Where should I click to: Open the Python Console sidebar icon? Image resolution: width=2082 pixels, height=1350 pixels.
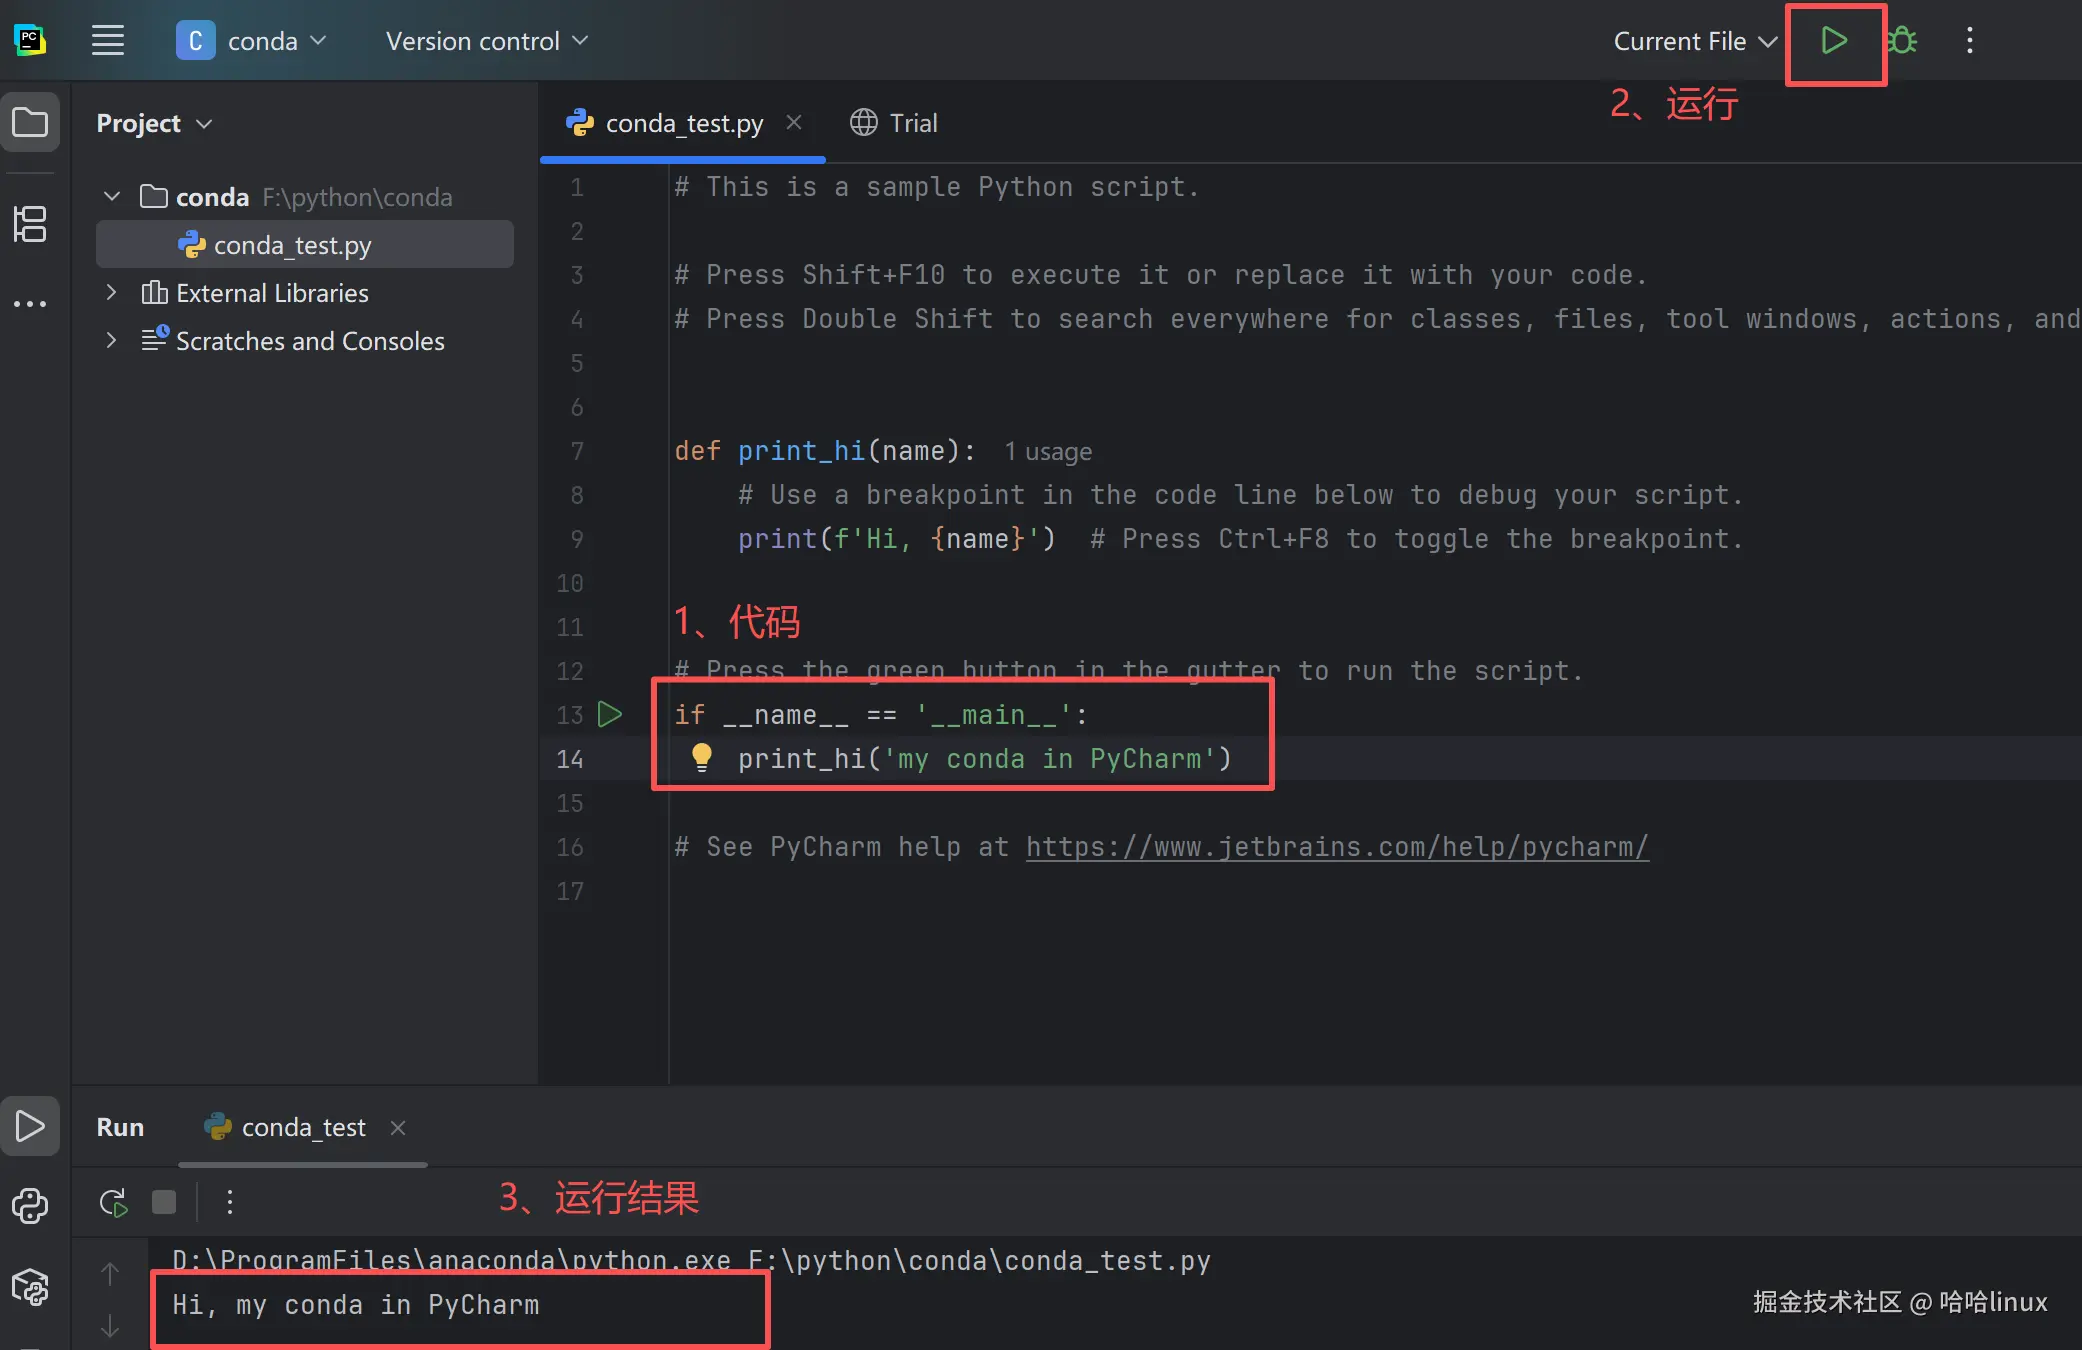pyautogui.click(x=30, y=1206)
